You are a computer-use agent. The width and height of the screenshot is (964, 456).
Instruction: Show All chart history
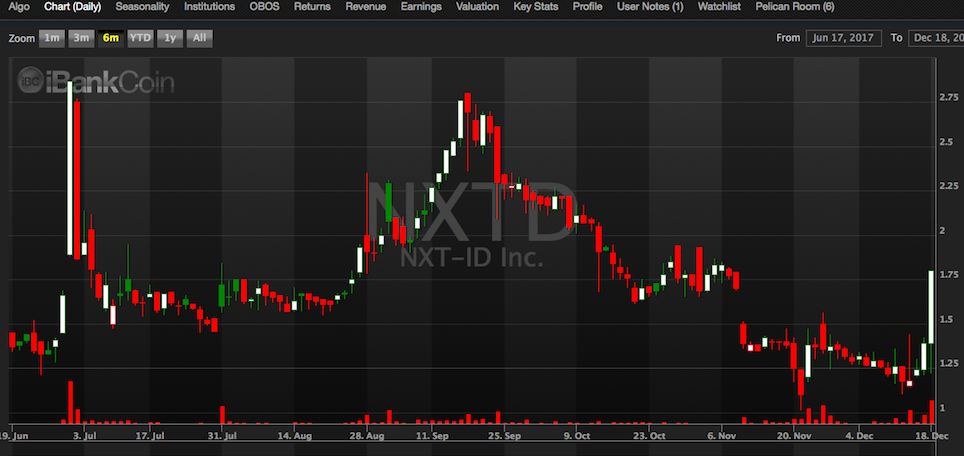(199, 38)
